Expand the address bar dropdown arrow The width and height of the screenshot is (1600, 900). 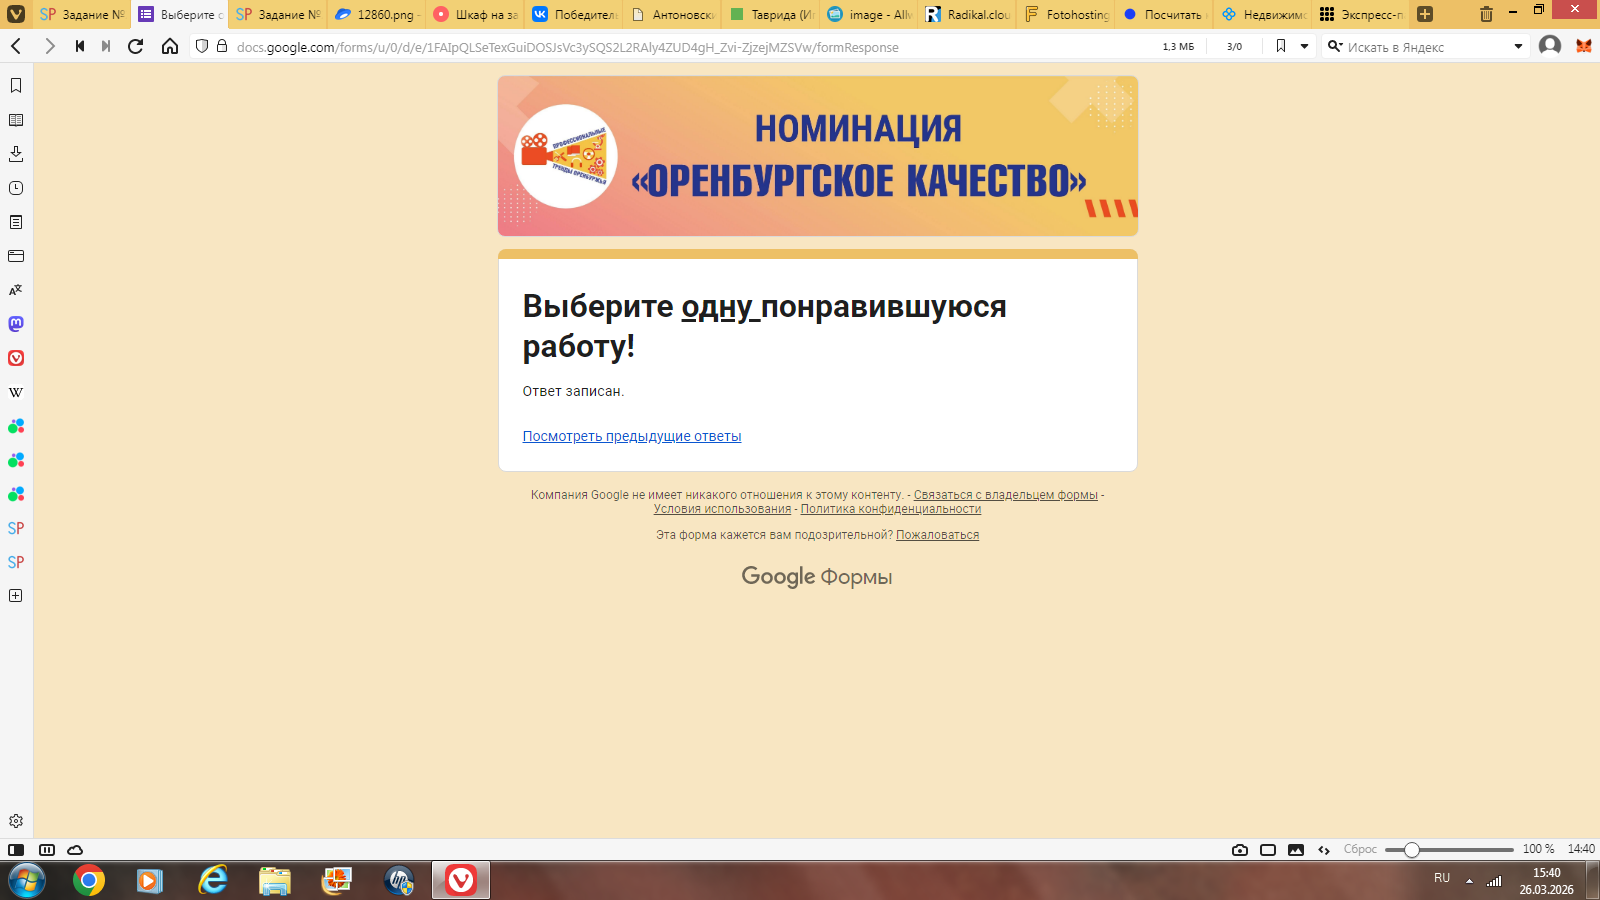1304,46
